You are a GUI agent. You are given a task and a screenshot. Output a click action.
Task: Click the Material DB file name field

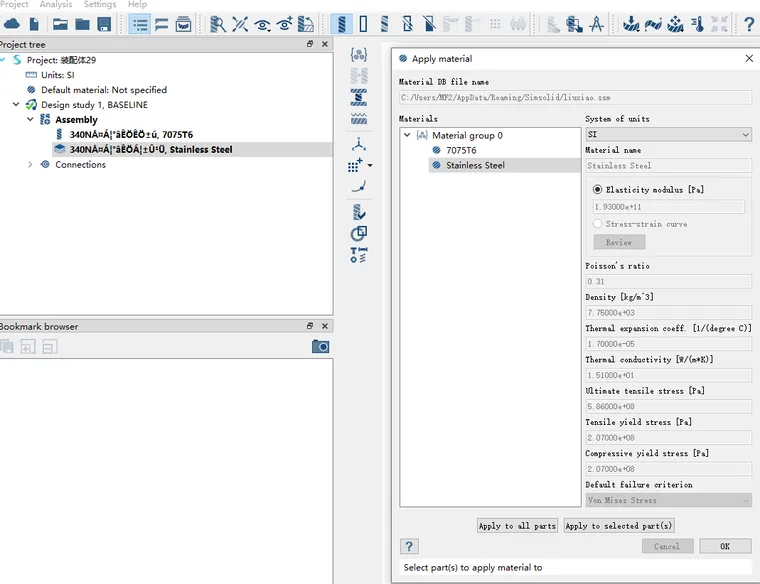pos(575,97)
